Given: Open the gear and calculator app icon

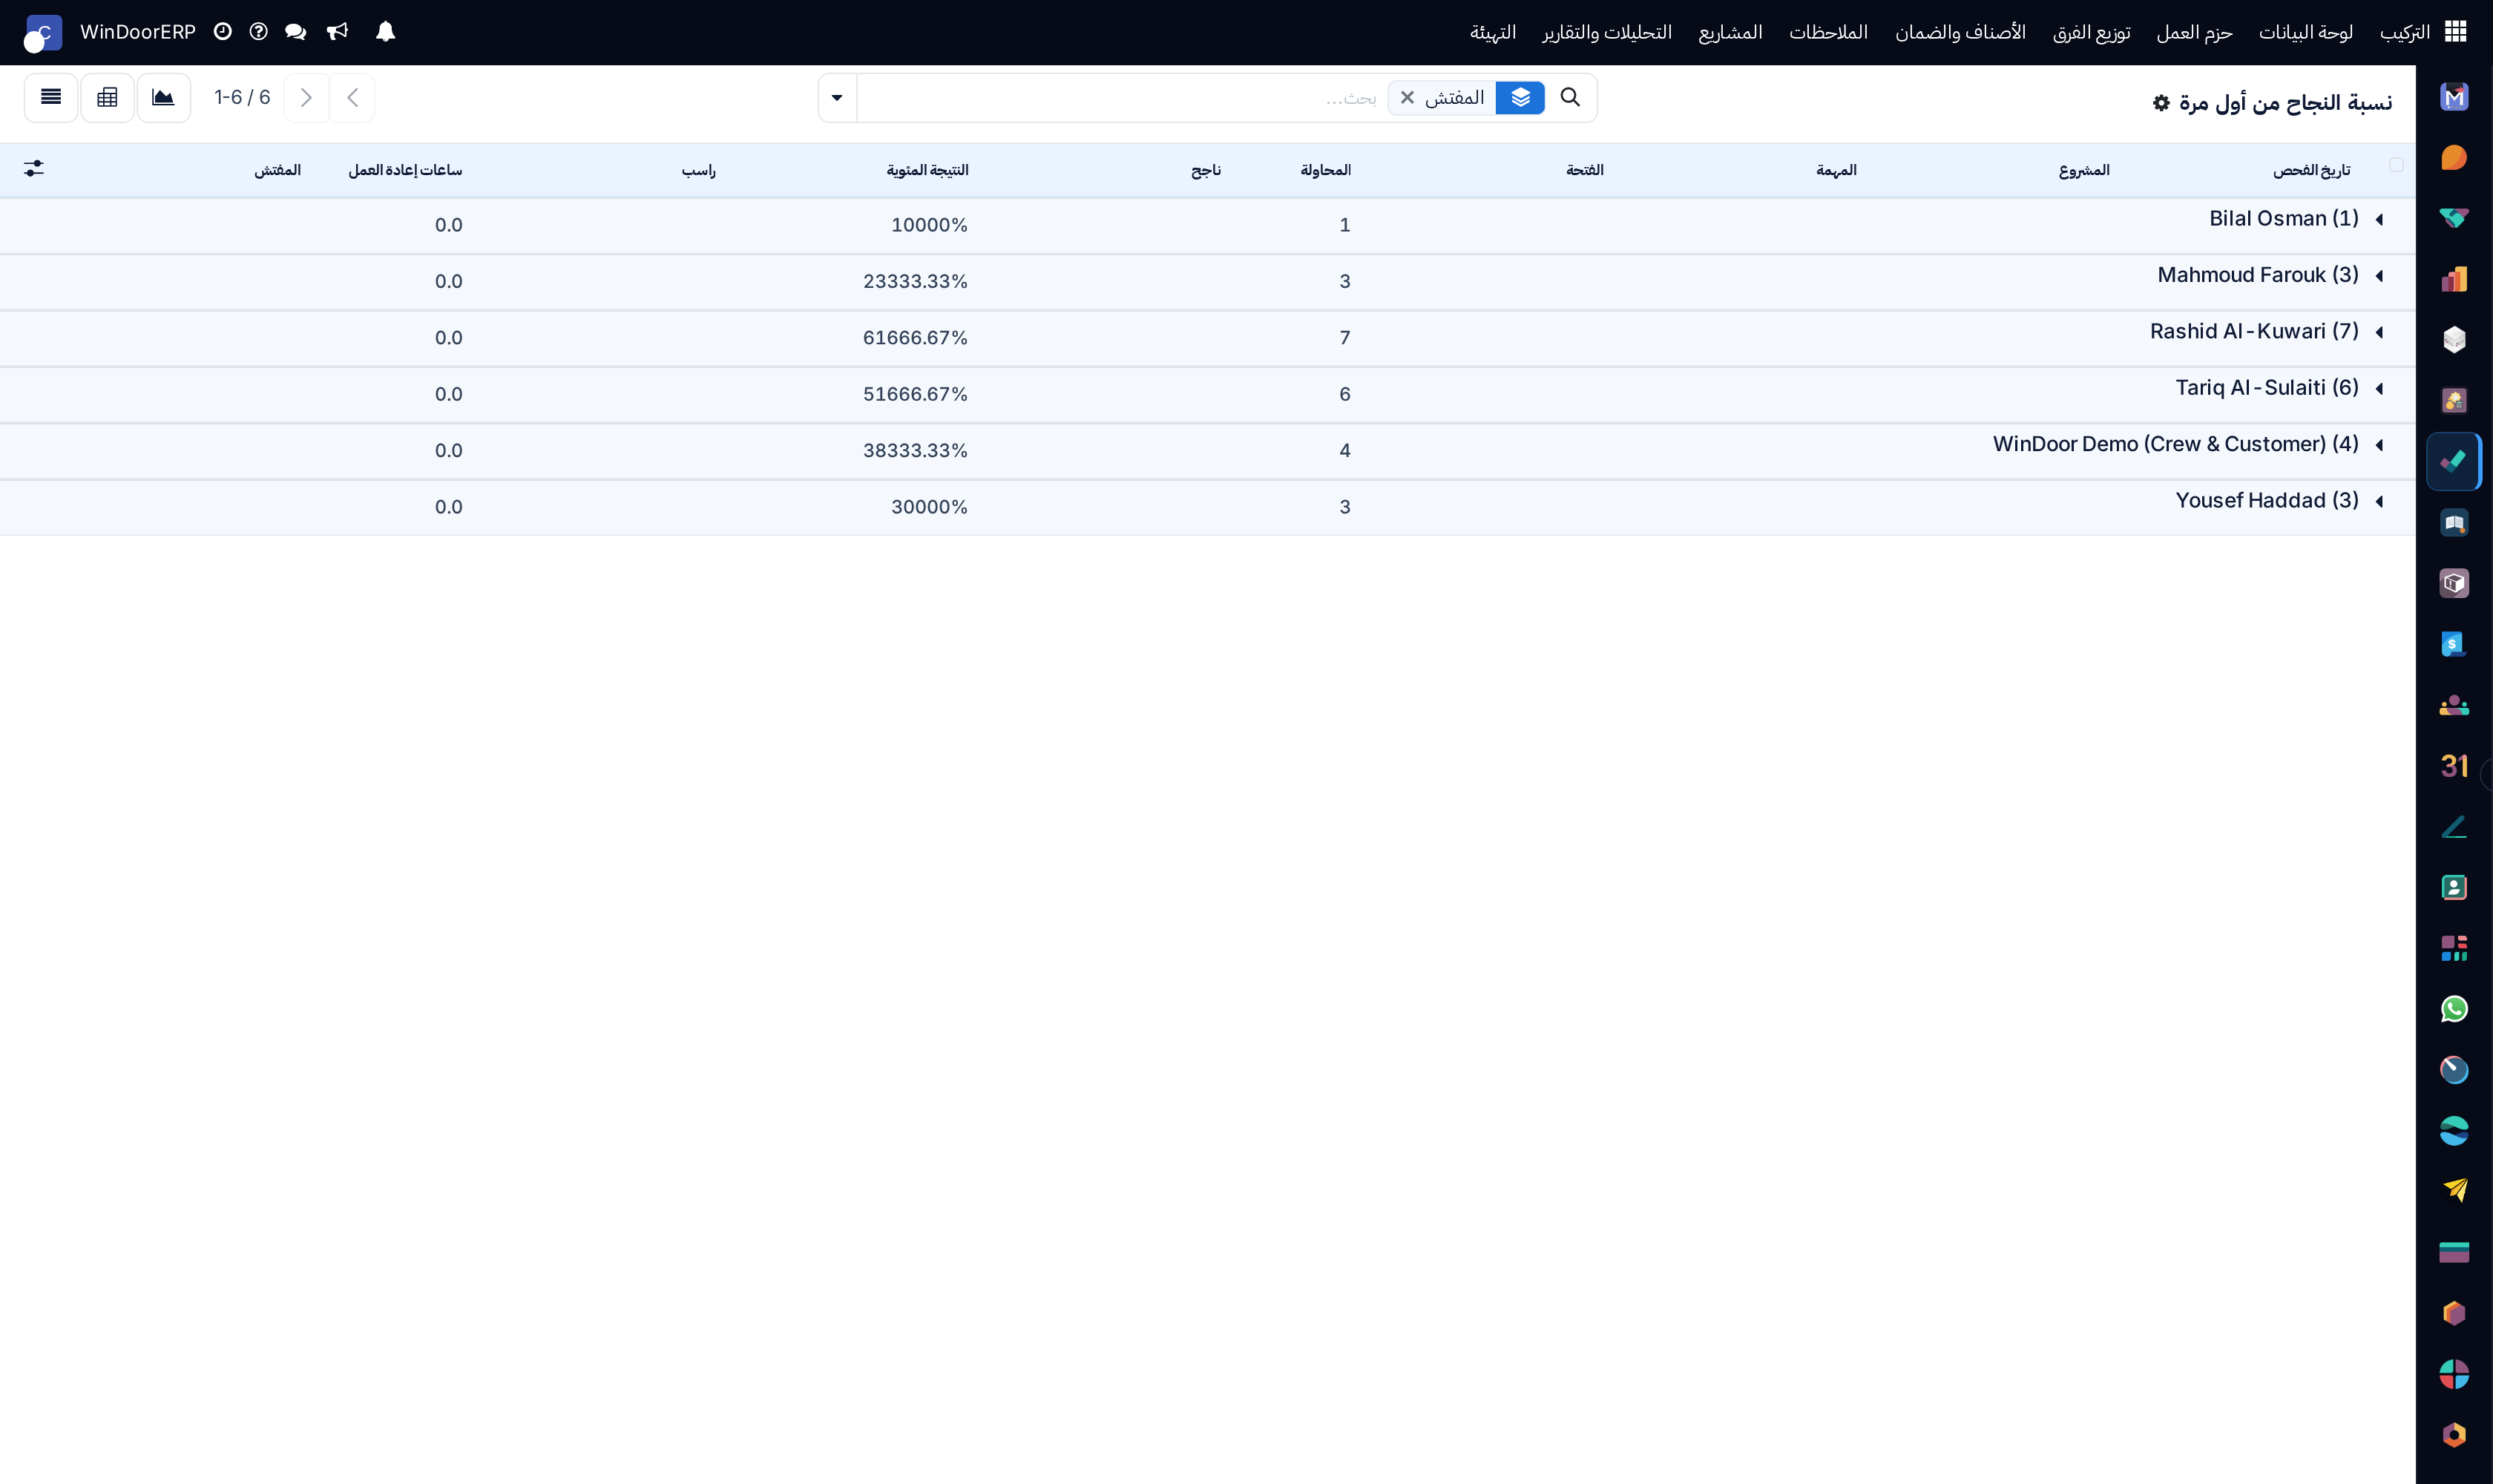Looking at the screenshot, I should point(2454,401).
